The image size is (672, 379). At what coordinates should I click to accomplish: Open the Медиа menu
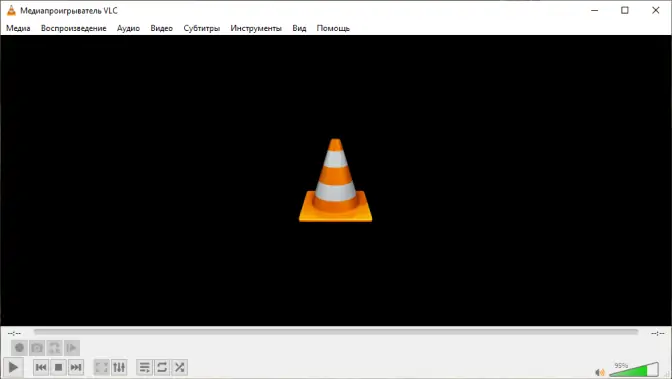(x=18, y=28)
